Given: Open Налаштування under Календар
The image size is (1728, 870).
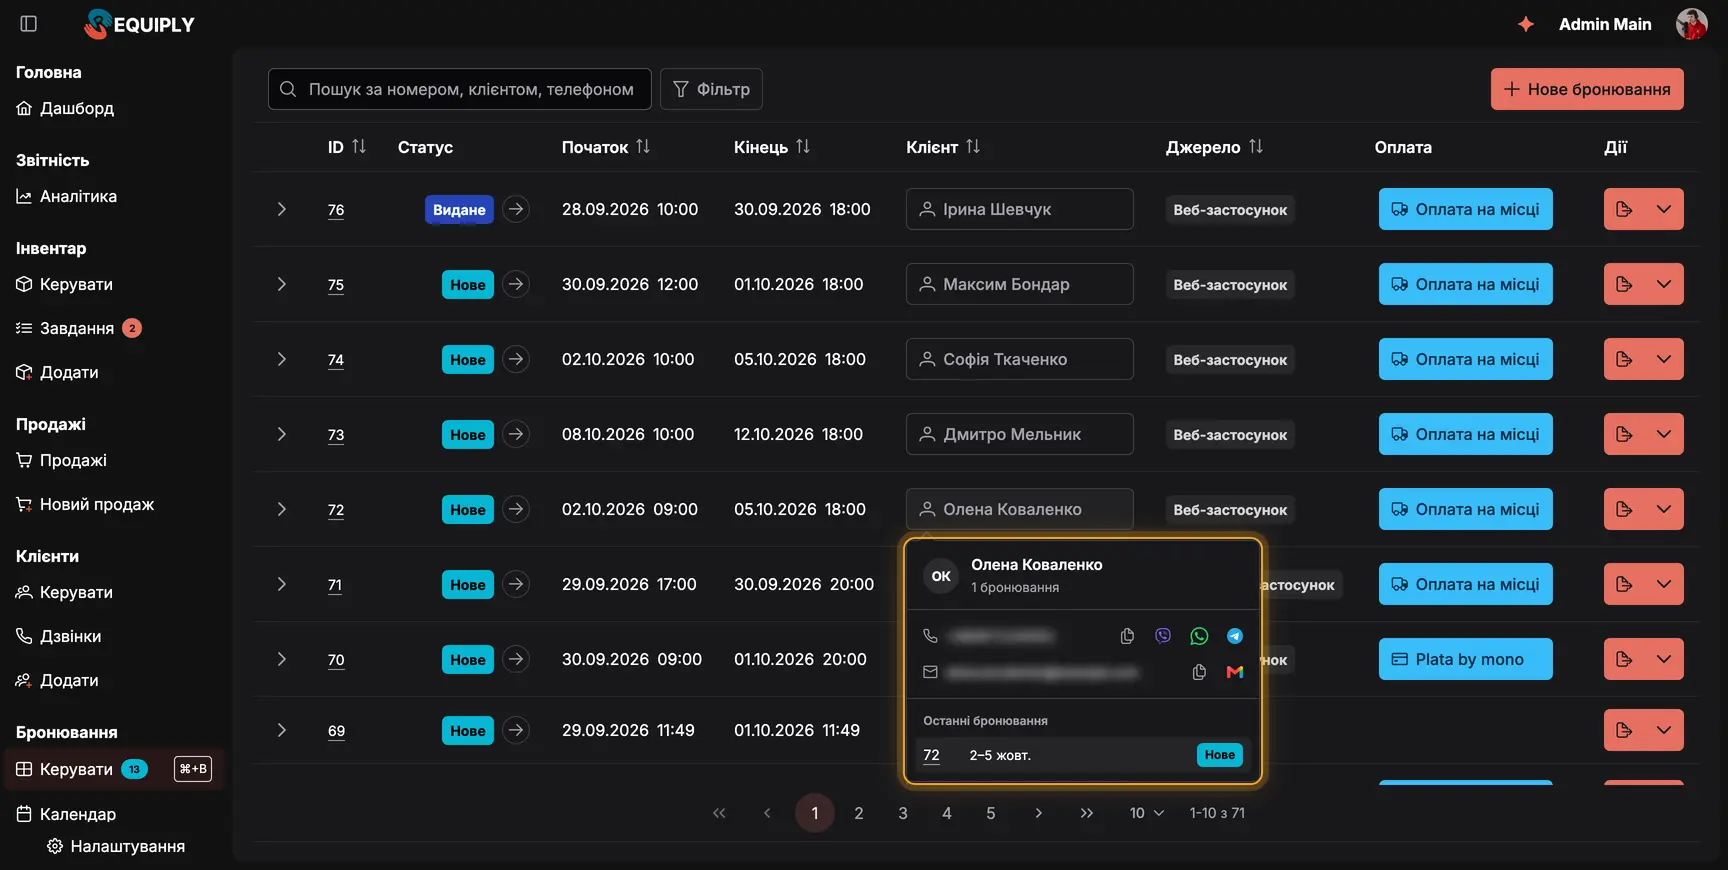Looking at the screenshot, I should 116,846.
